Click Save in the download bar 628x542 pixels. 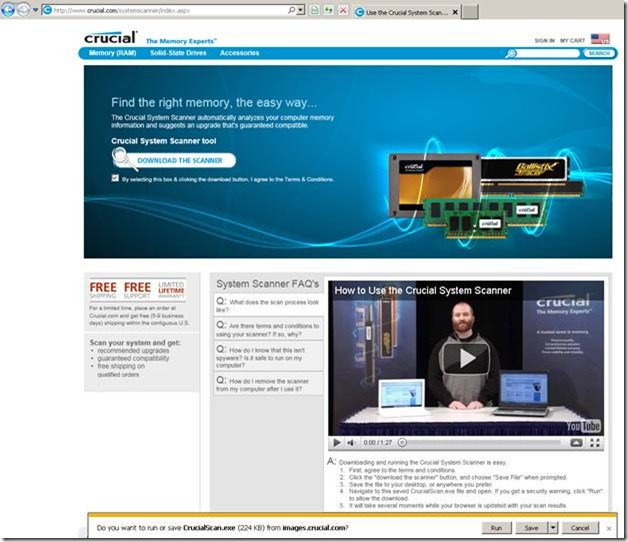pyautogui.click(x=531, y=528)
